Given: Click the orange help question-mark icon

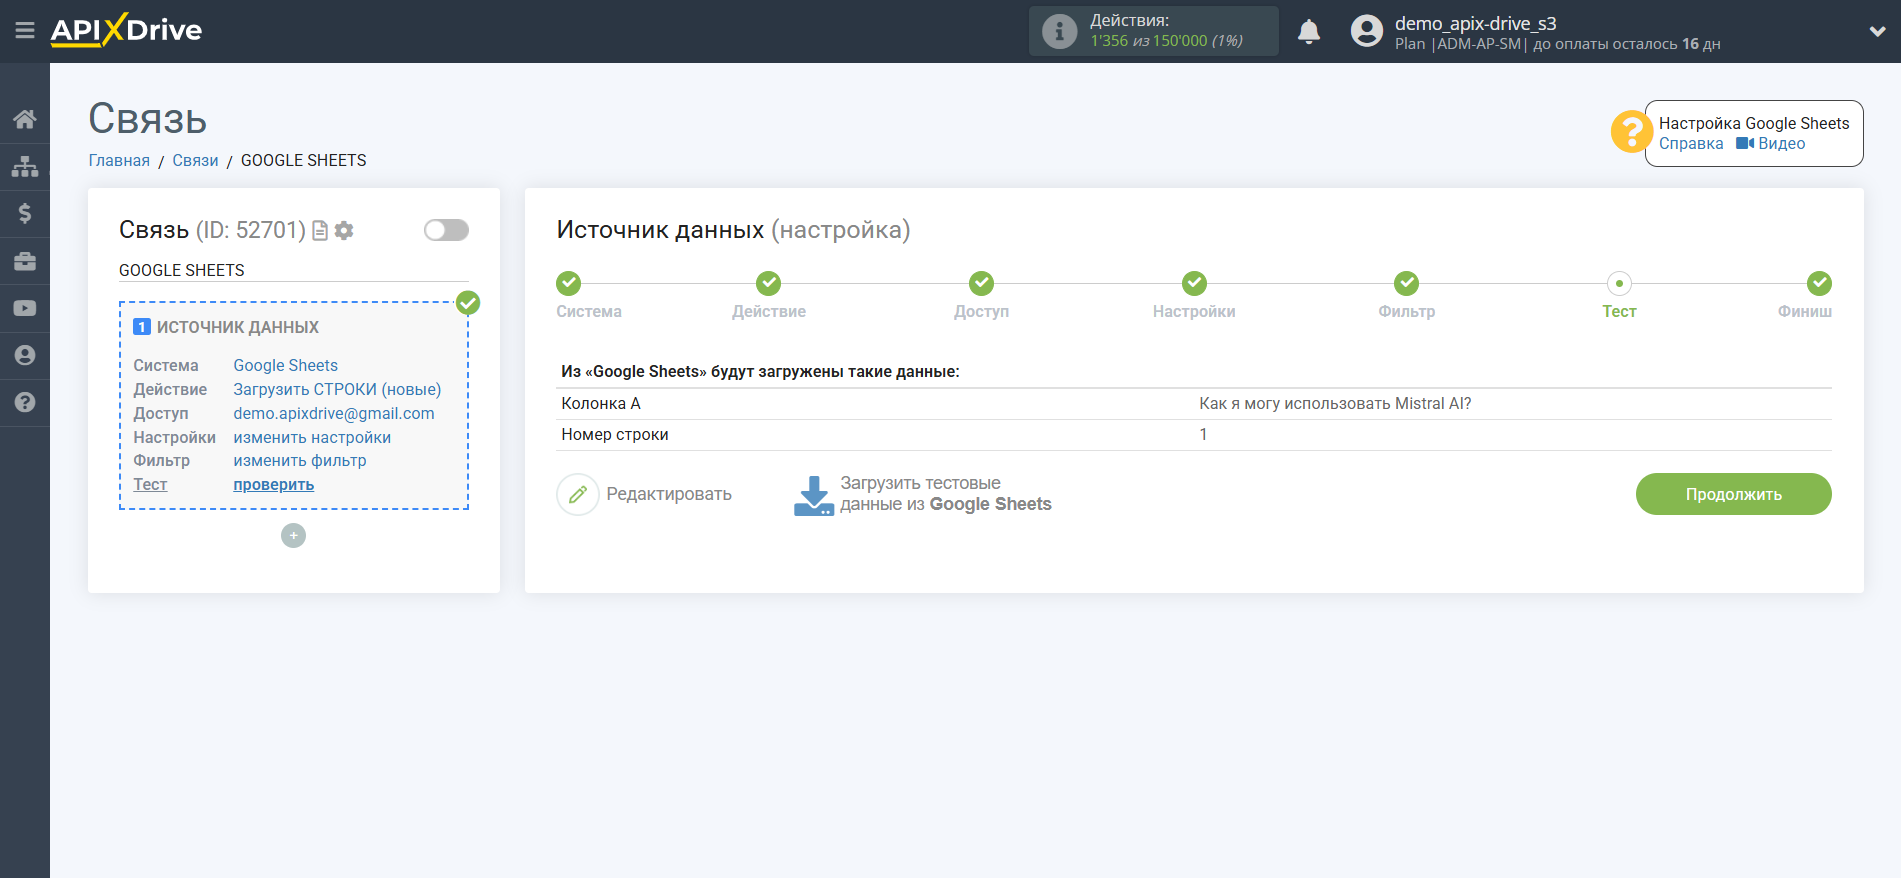Looking at the screenshot, I should pos(1630,132).
